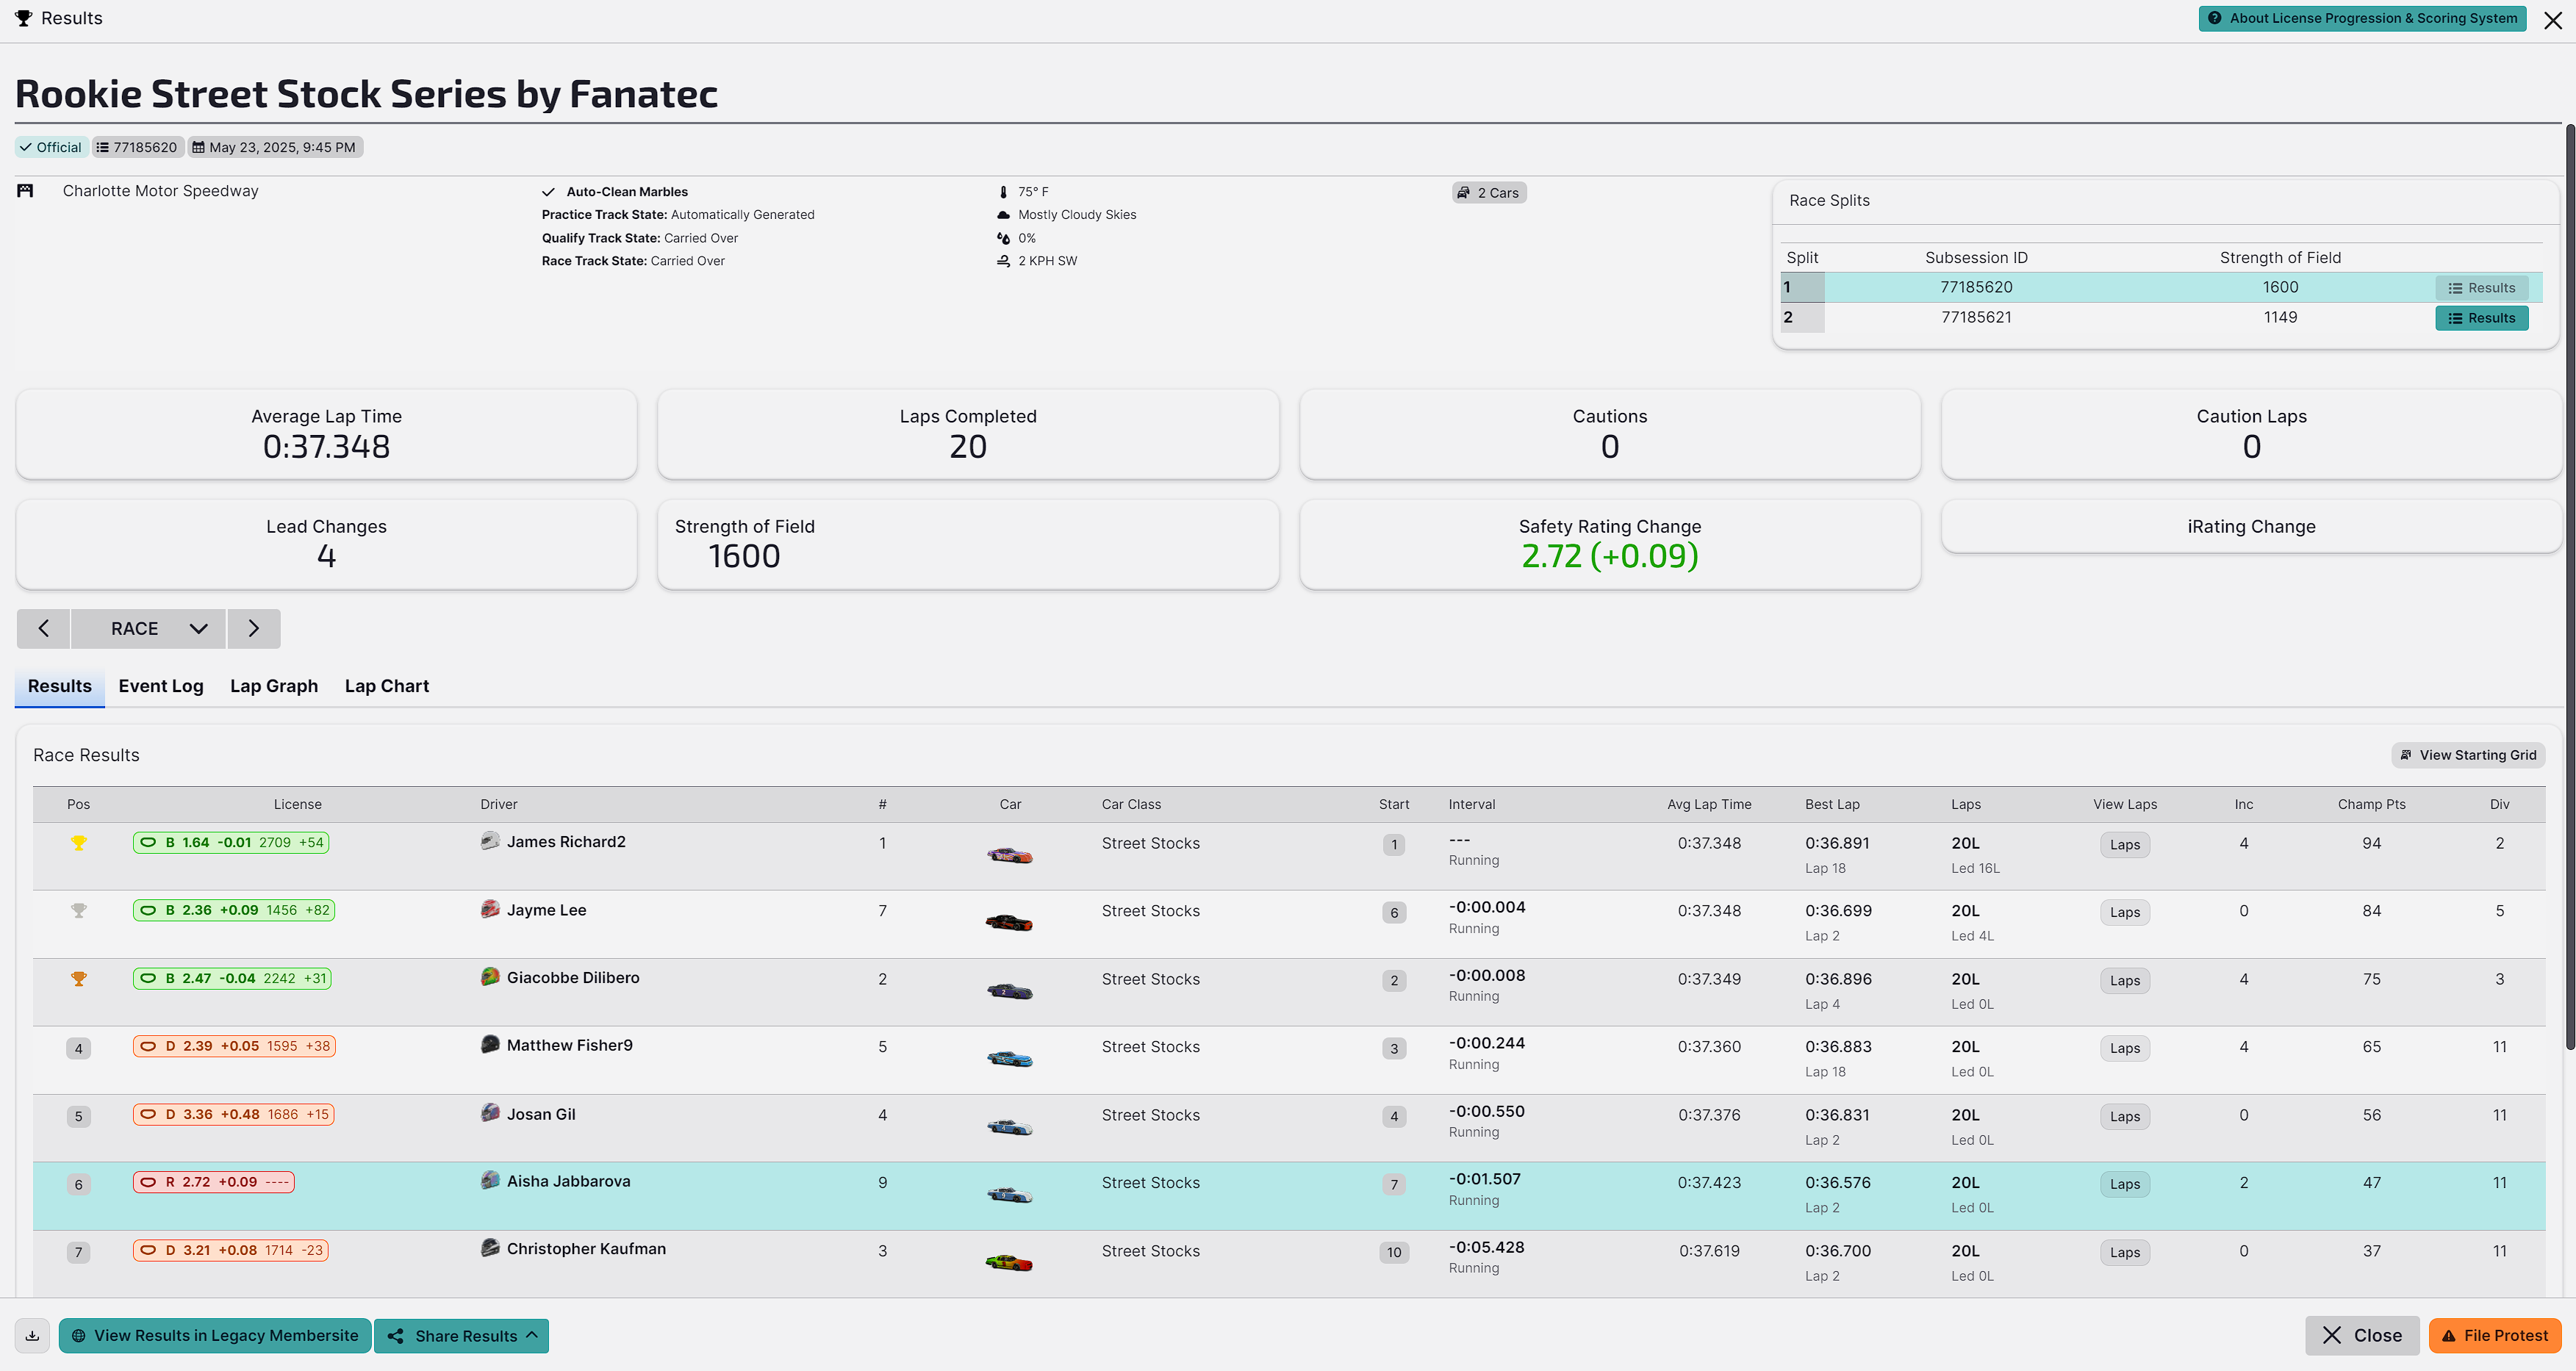
Task: Click the 2 Cars badge icon
Action: click(x=1463, y=192)
